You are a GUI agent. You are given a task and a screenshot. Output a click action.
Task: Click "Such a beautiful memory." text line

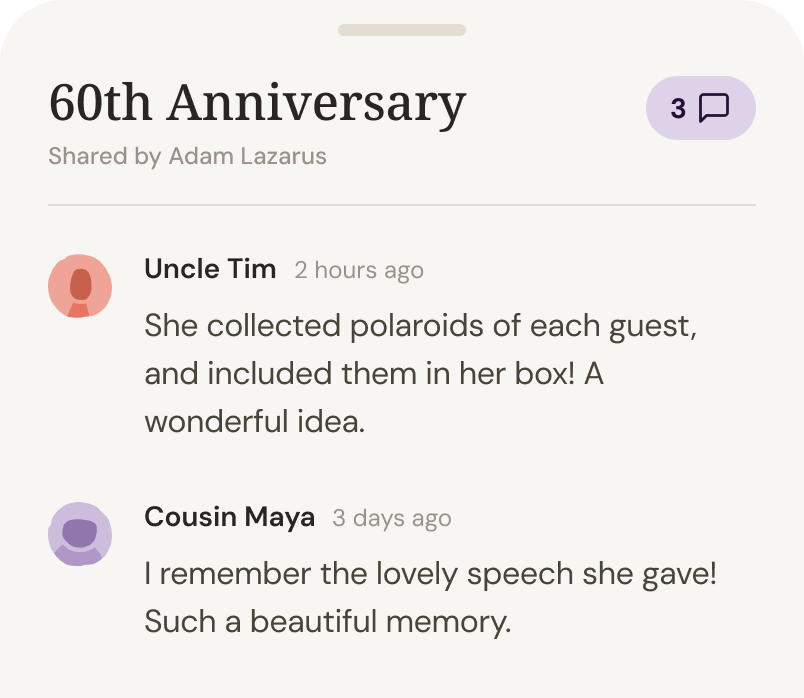[x=328, y=622]
